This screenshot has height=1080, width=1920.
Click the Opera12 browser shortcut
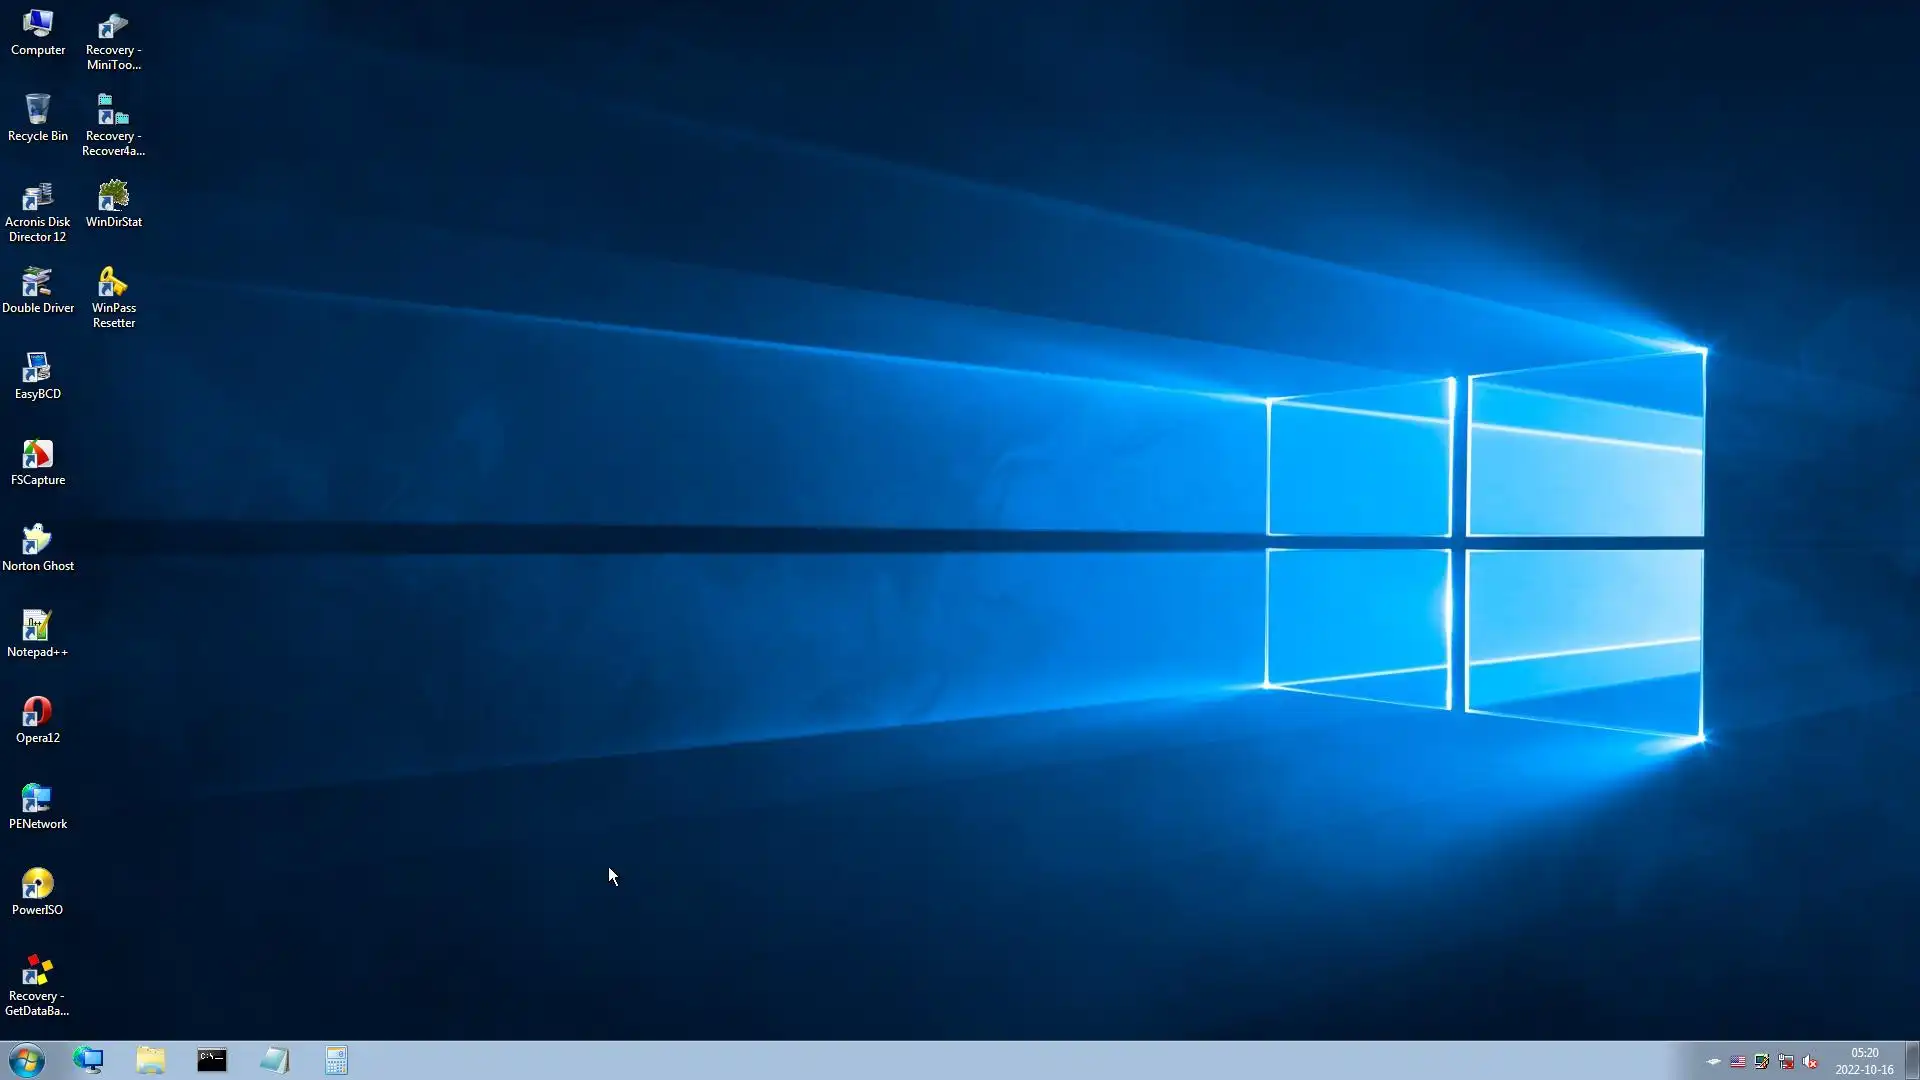(38, 720)
